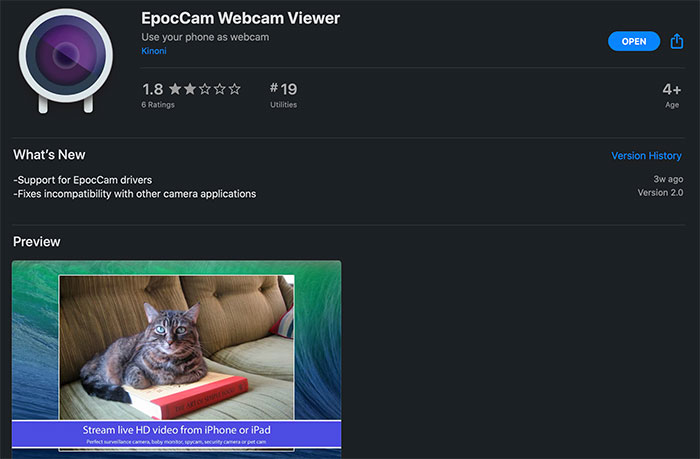Click the 1.8 rating score

pyautogui.click(x=153, y=89)
